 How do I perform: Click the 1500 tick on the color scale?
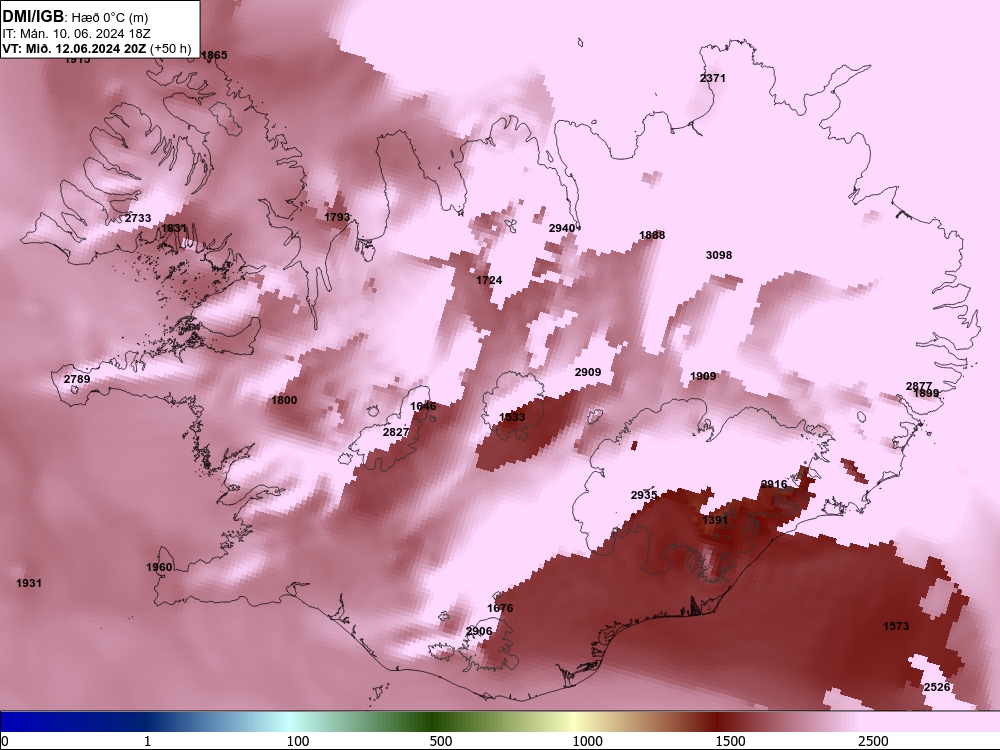(x=730, y=741)
